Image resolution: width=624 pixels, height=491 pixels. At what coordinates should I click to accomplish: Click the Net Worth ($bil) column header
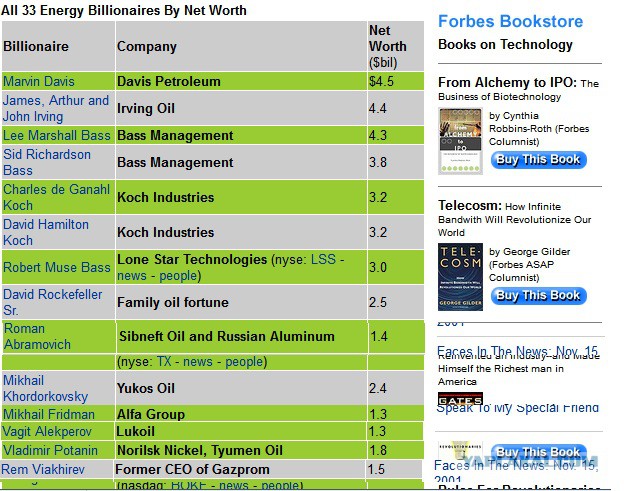click(396, 46)
